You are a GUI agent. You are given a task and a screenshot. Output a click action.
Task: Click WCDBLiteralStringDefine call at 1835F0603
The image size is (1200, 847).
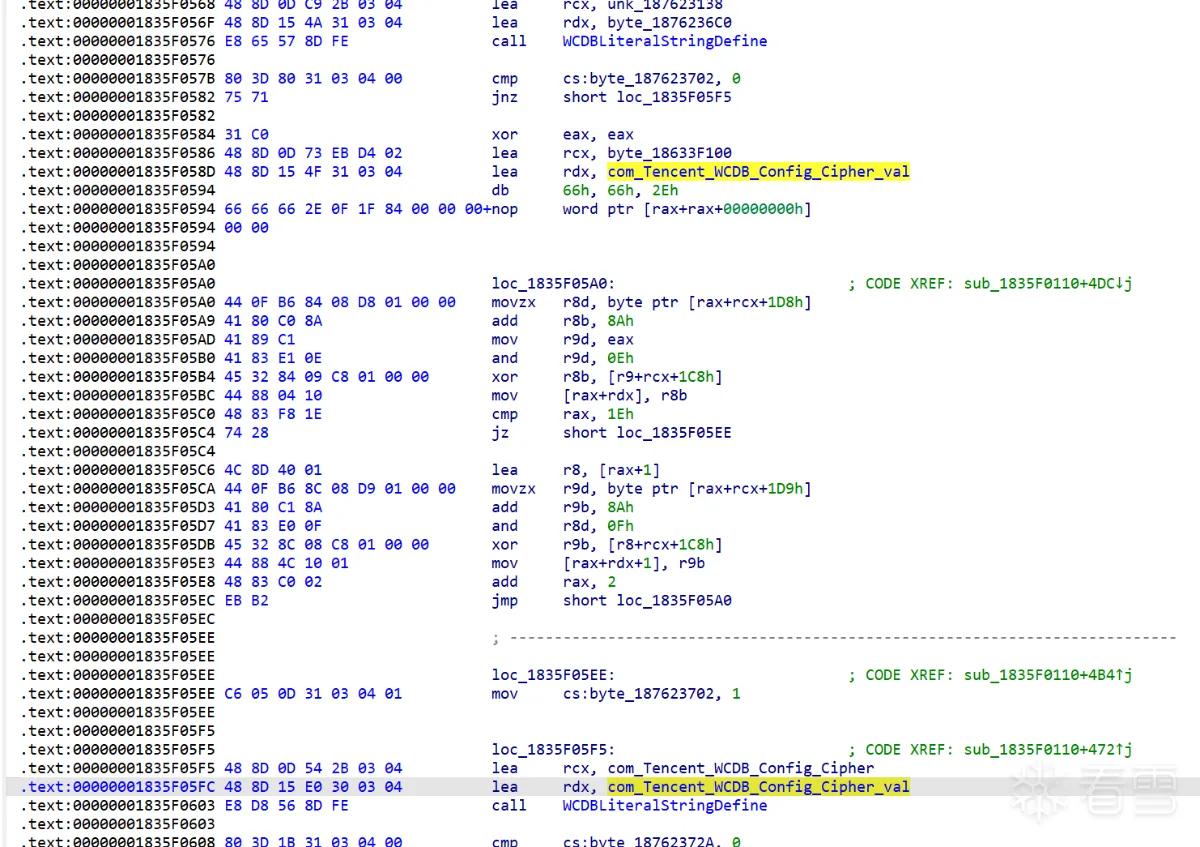[x=665, y=806]
